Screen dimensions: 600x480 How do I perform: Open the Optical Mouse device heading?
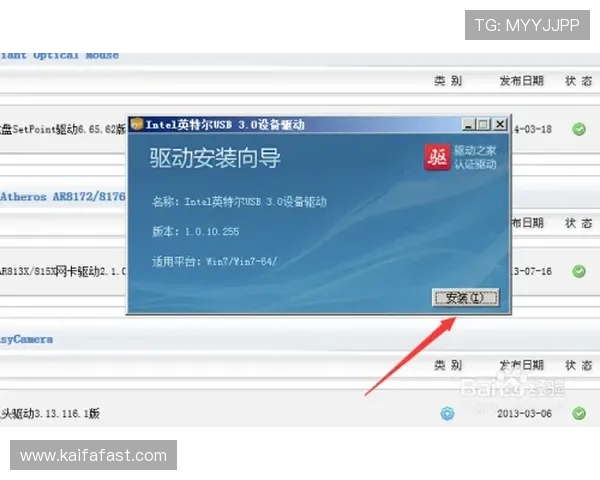(59, 56)
